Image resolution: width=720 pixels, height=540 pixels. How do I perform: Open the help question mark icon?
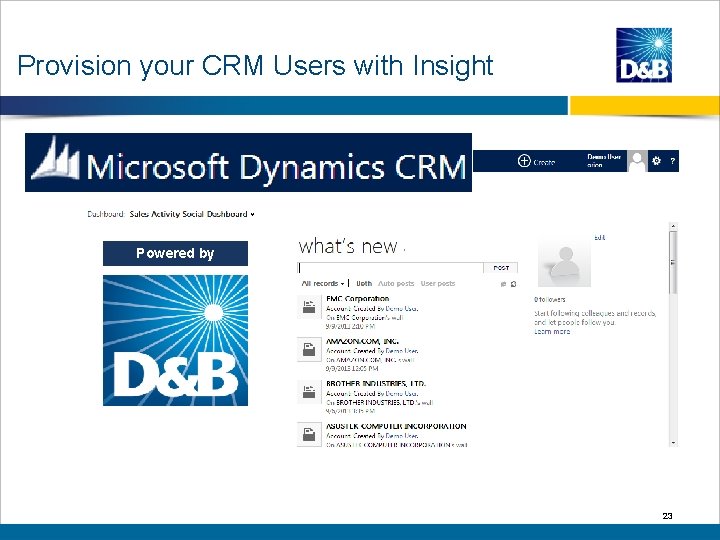672,161
